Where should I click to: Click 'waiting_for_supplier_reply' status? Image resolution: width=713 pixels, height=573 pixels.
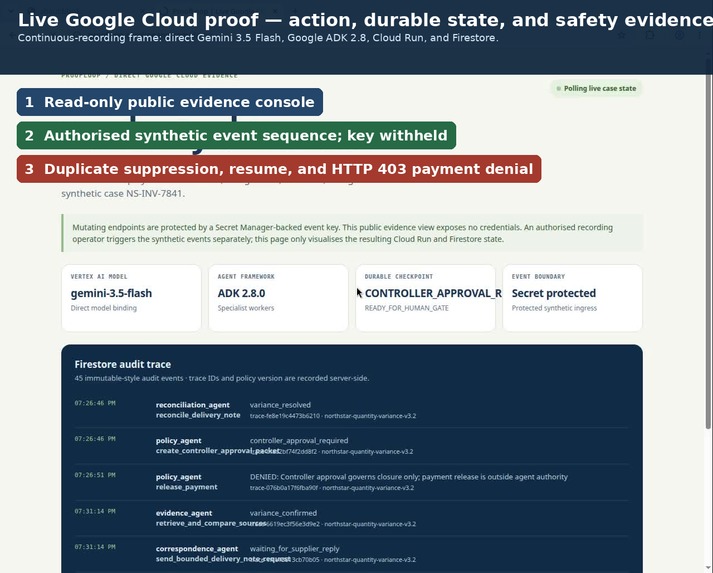[294, 548]
